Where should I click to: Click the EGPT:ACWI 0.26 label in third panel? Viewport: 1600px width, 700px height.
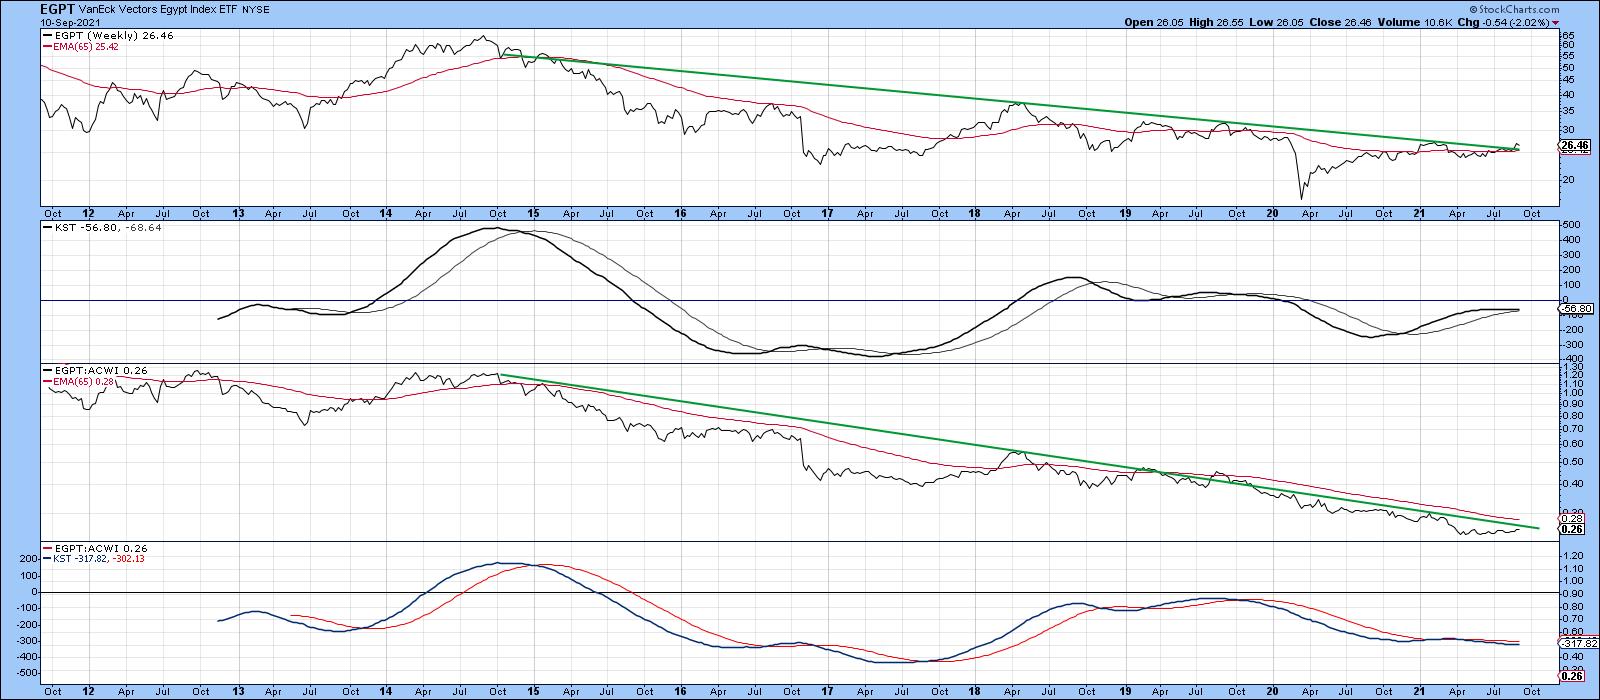tap(91, 370)
